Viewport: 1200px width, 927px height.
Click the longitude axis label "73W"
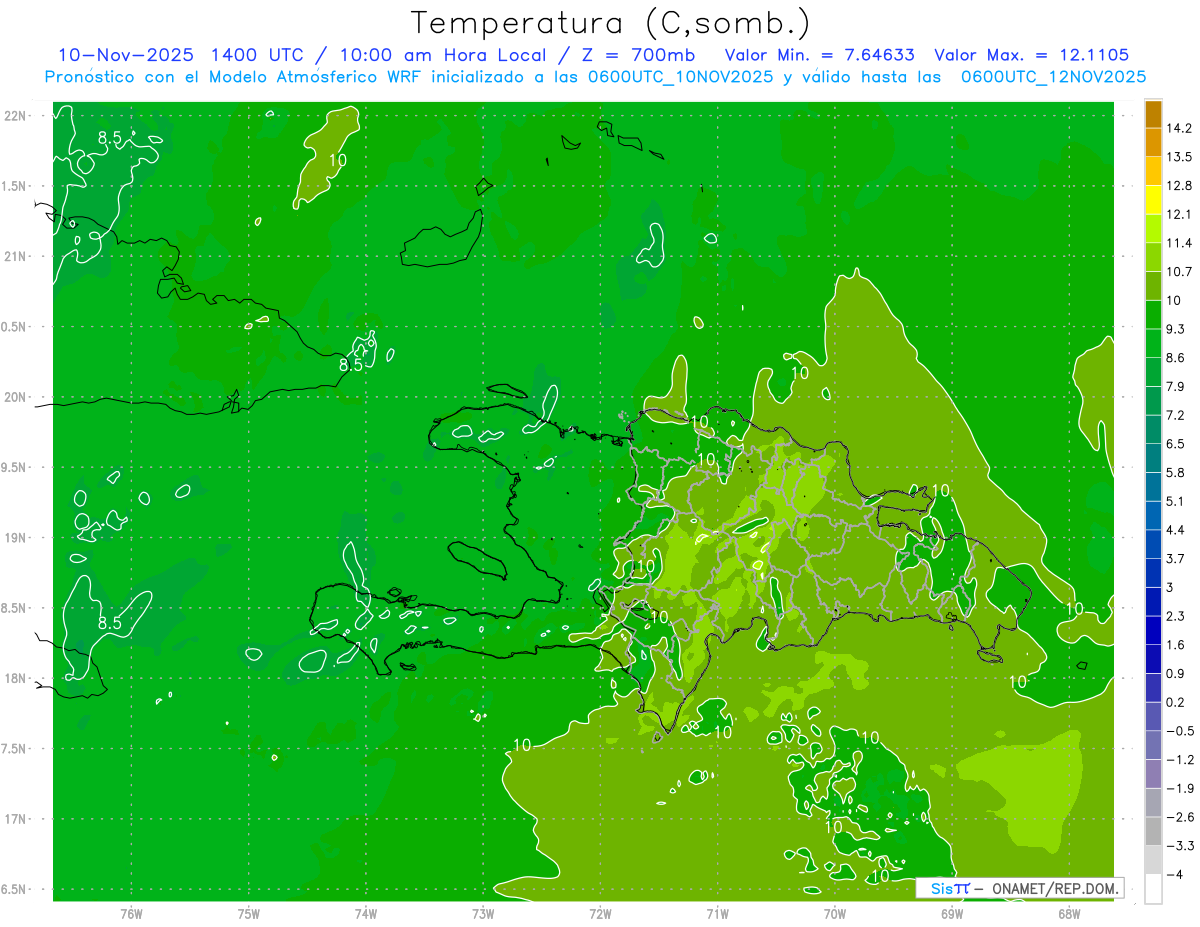tap(483, 914)
